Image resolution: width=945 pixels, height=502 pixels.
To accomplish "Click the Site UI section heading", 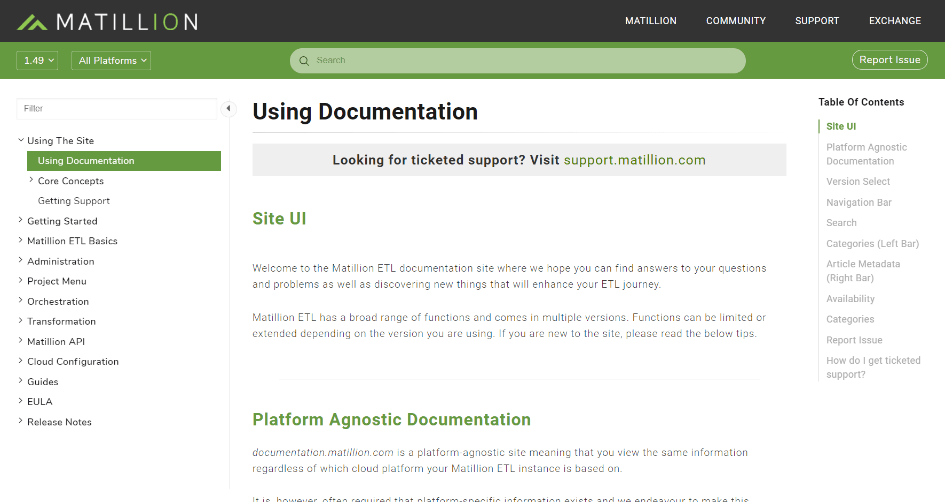I will coord(279,218).
